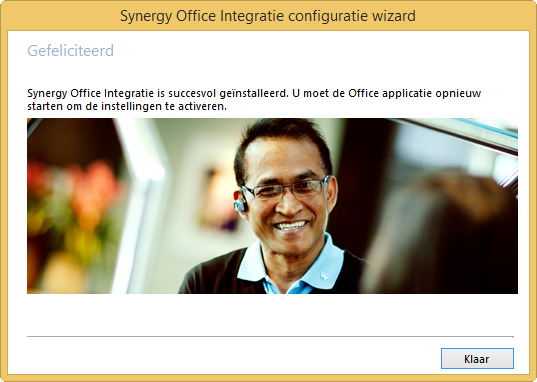537x382 pixels.
Task: Click the small logo on blue collar
Action: point(324,275)
